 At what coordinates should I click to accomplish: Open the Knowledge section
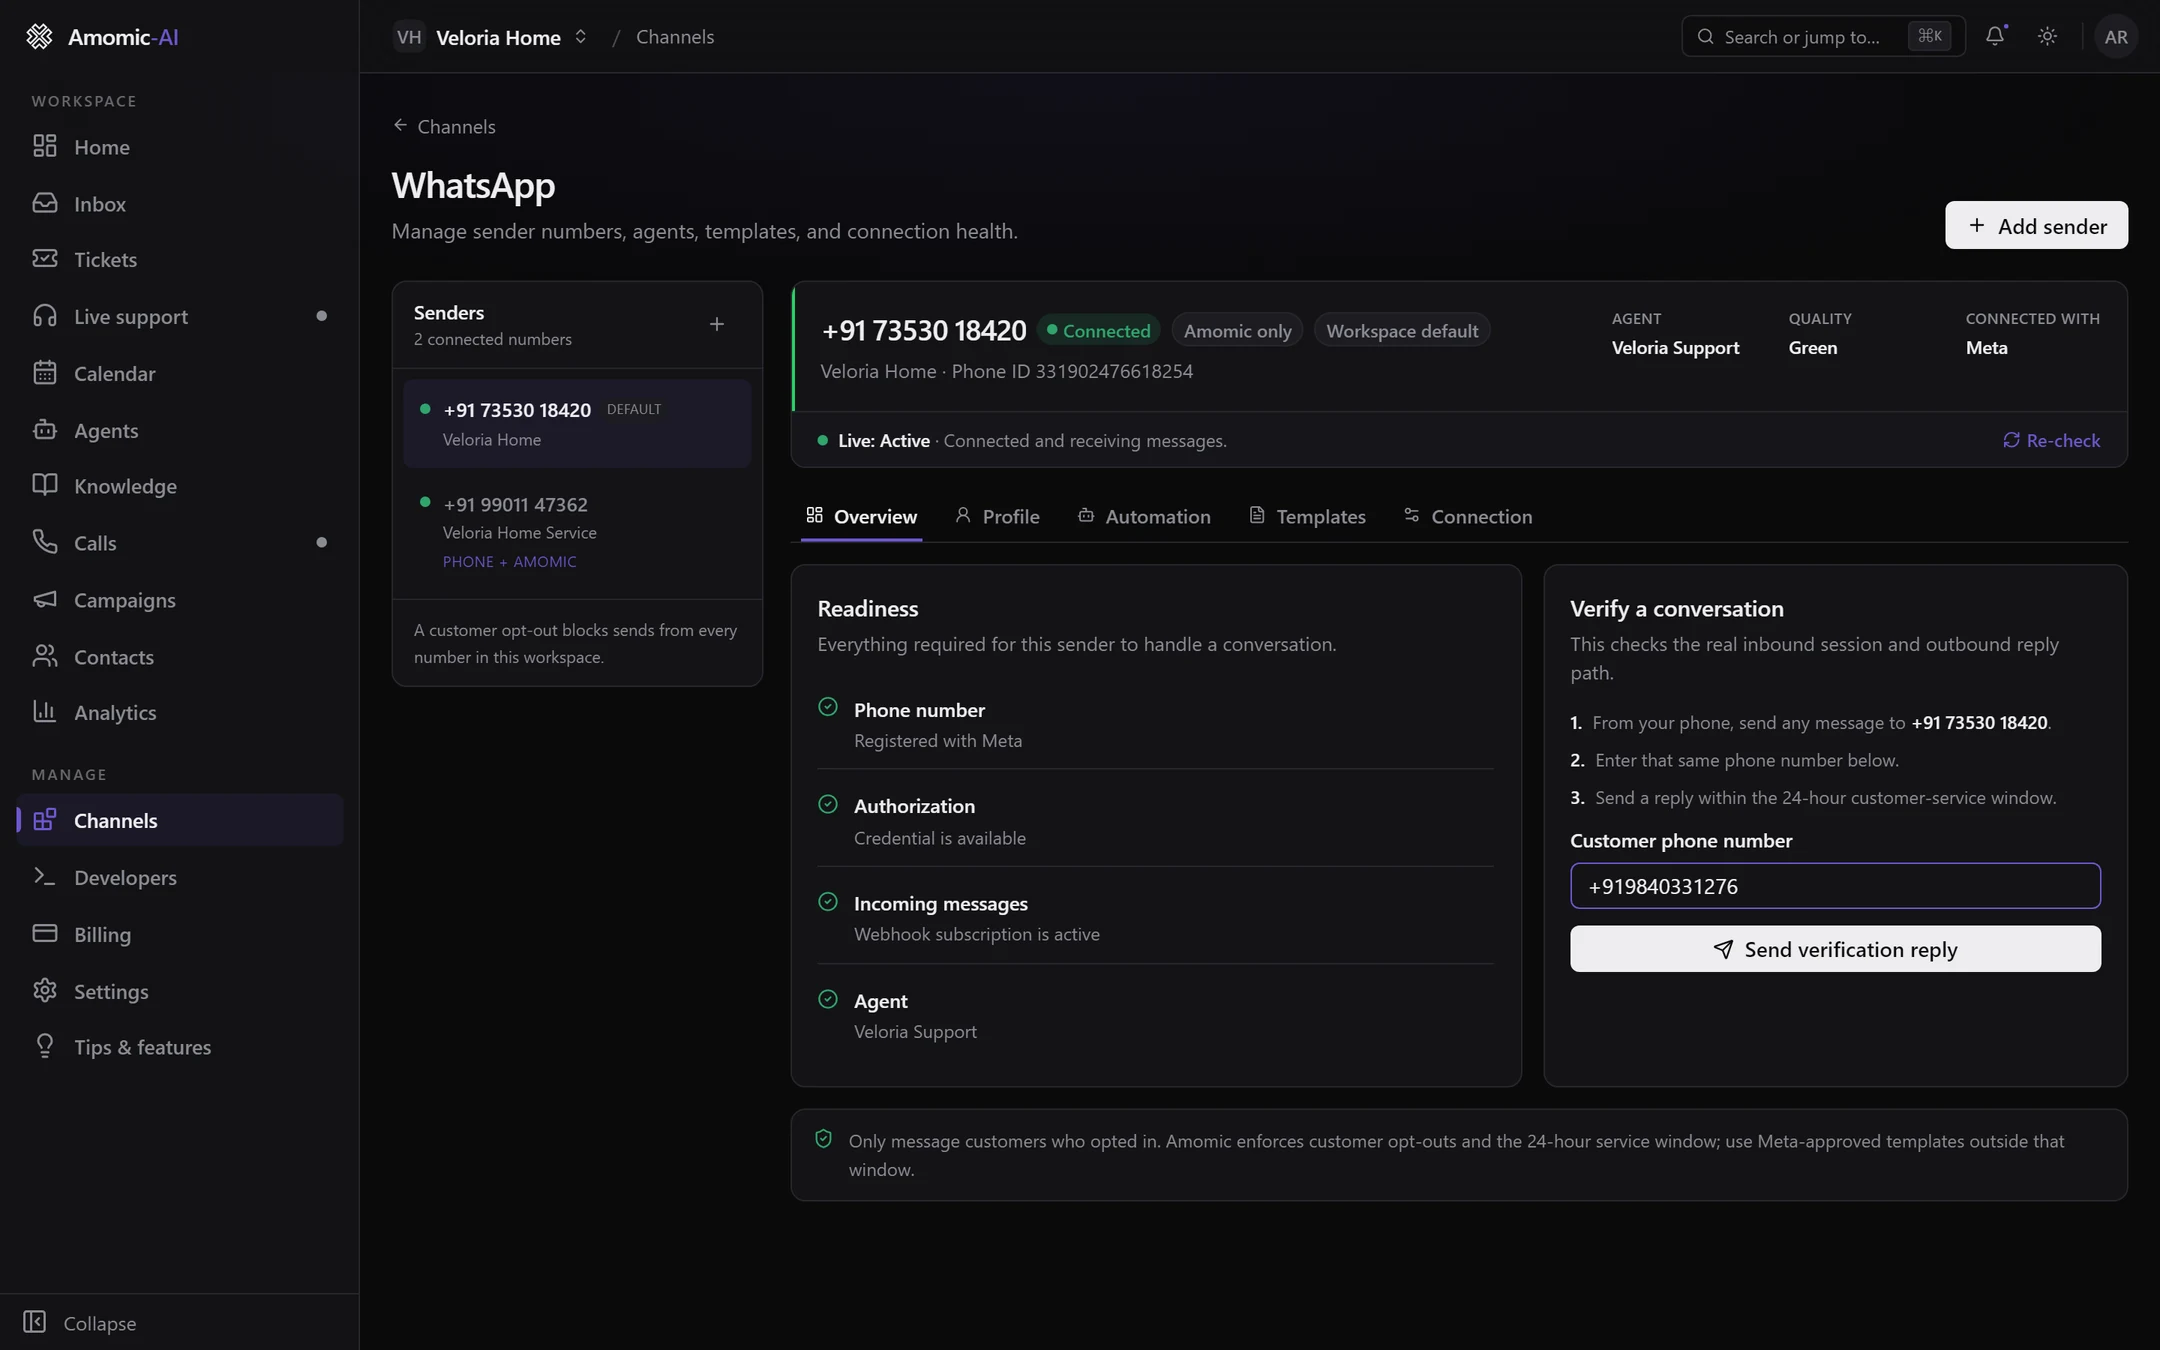(179, 486)
